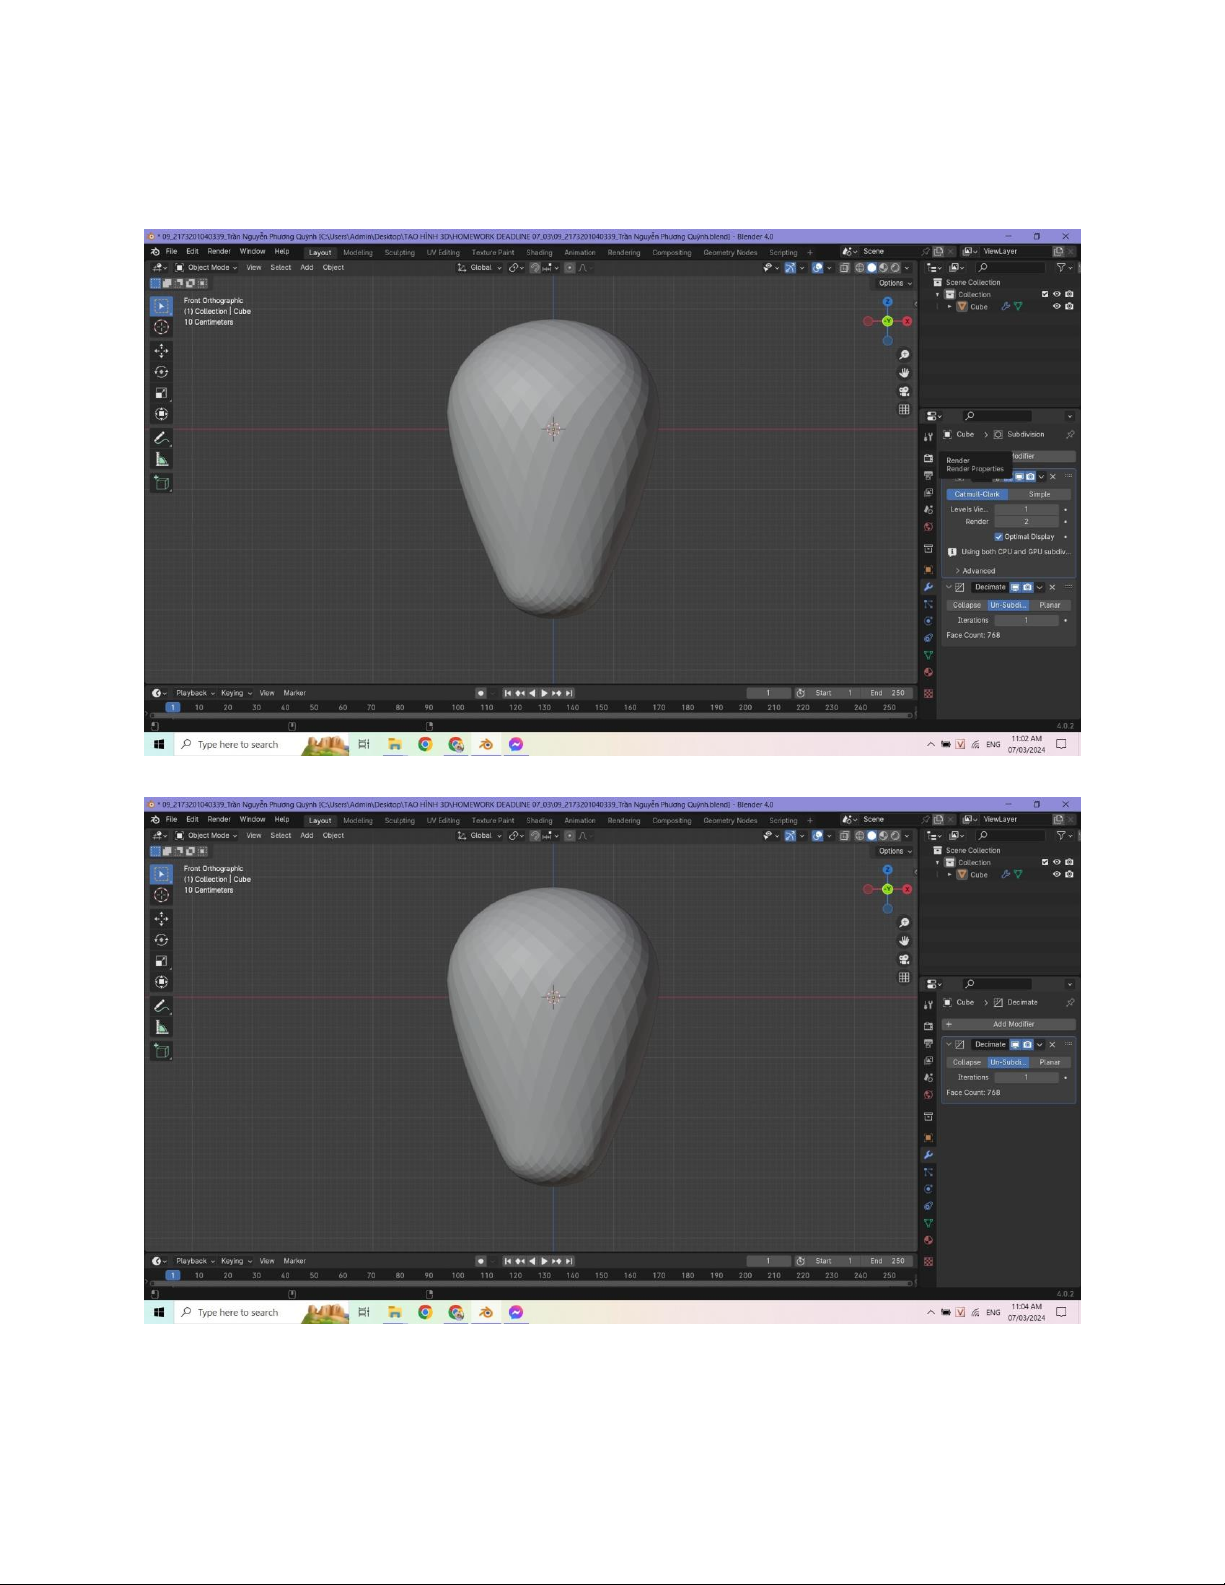Open Object Mode dropdown in the upper window
This screenshot has height=1585, width=1225.
tap(207, 267)
